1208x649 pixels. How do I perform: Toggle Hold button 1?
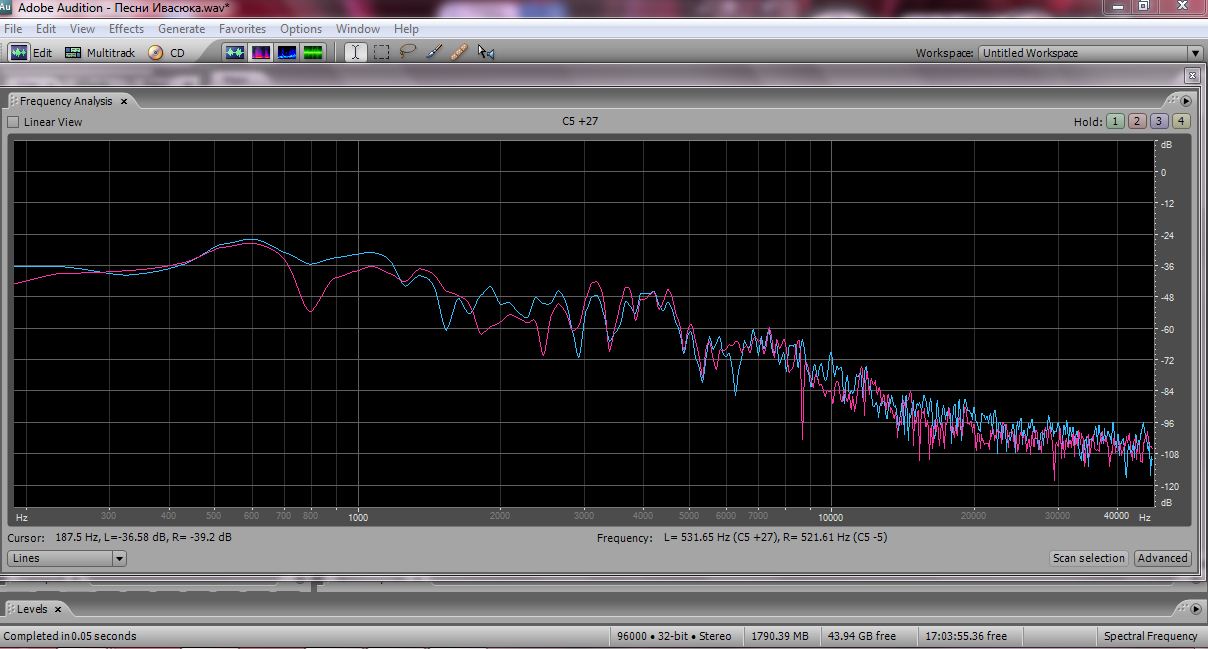(1115, 122)
